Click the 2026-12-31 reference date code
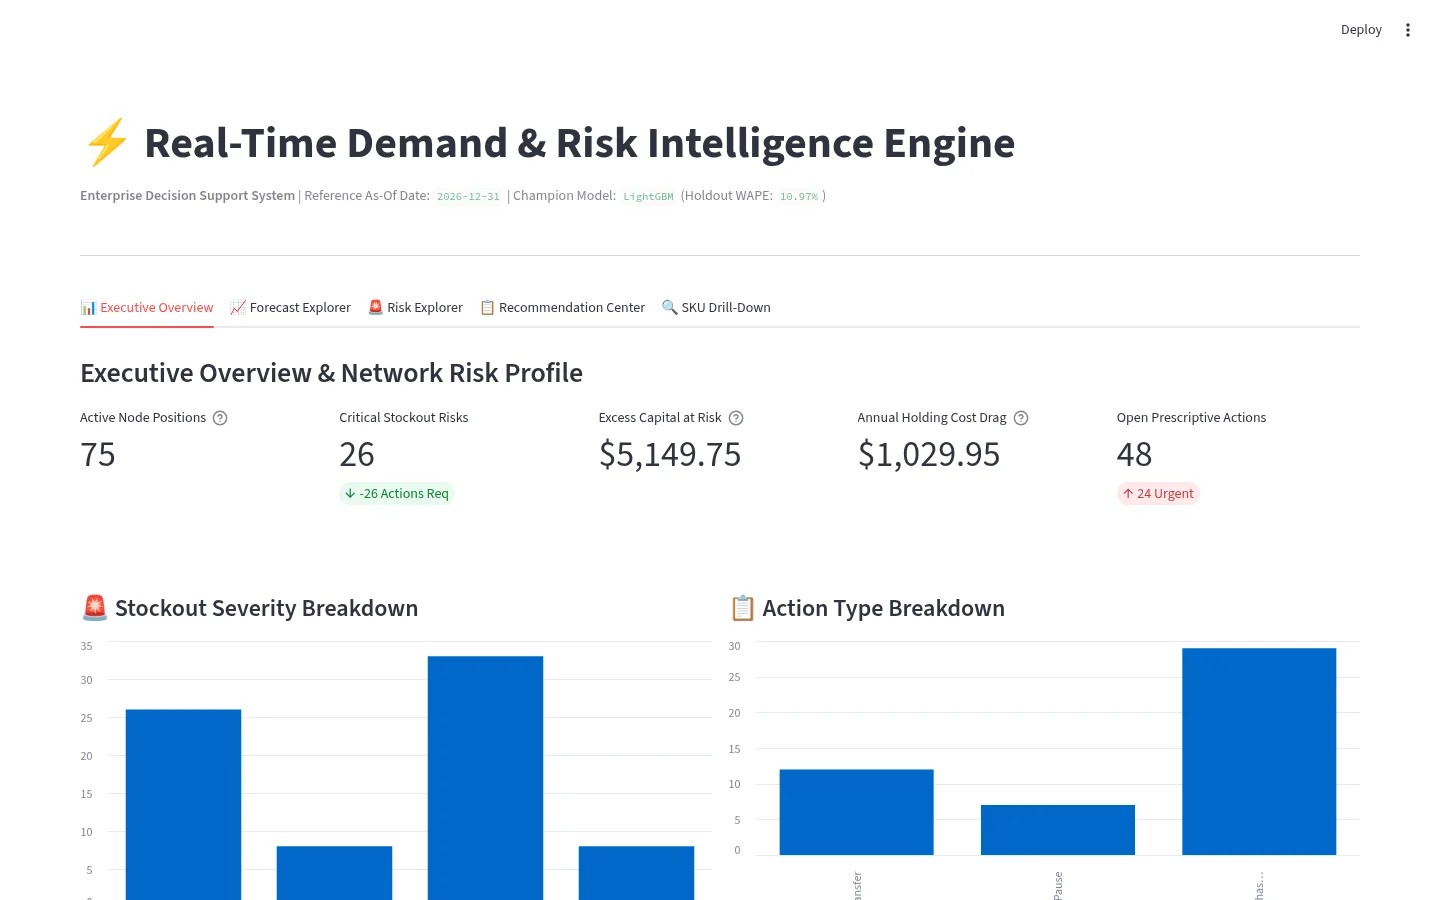Screen dimensions: 1440x900 point(468,196)
